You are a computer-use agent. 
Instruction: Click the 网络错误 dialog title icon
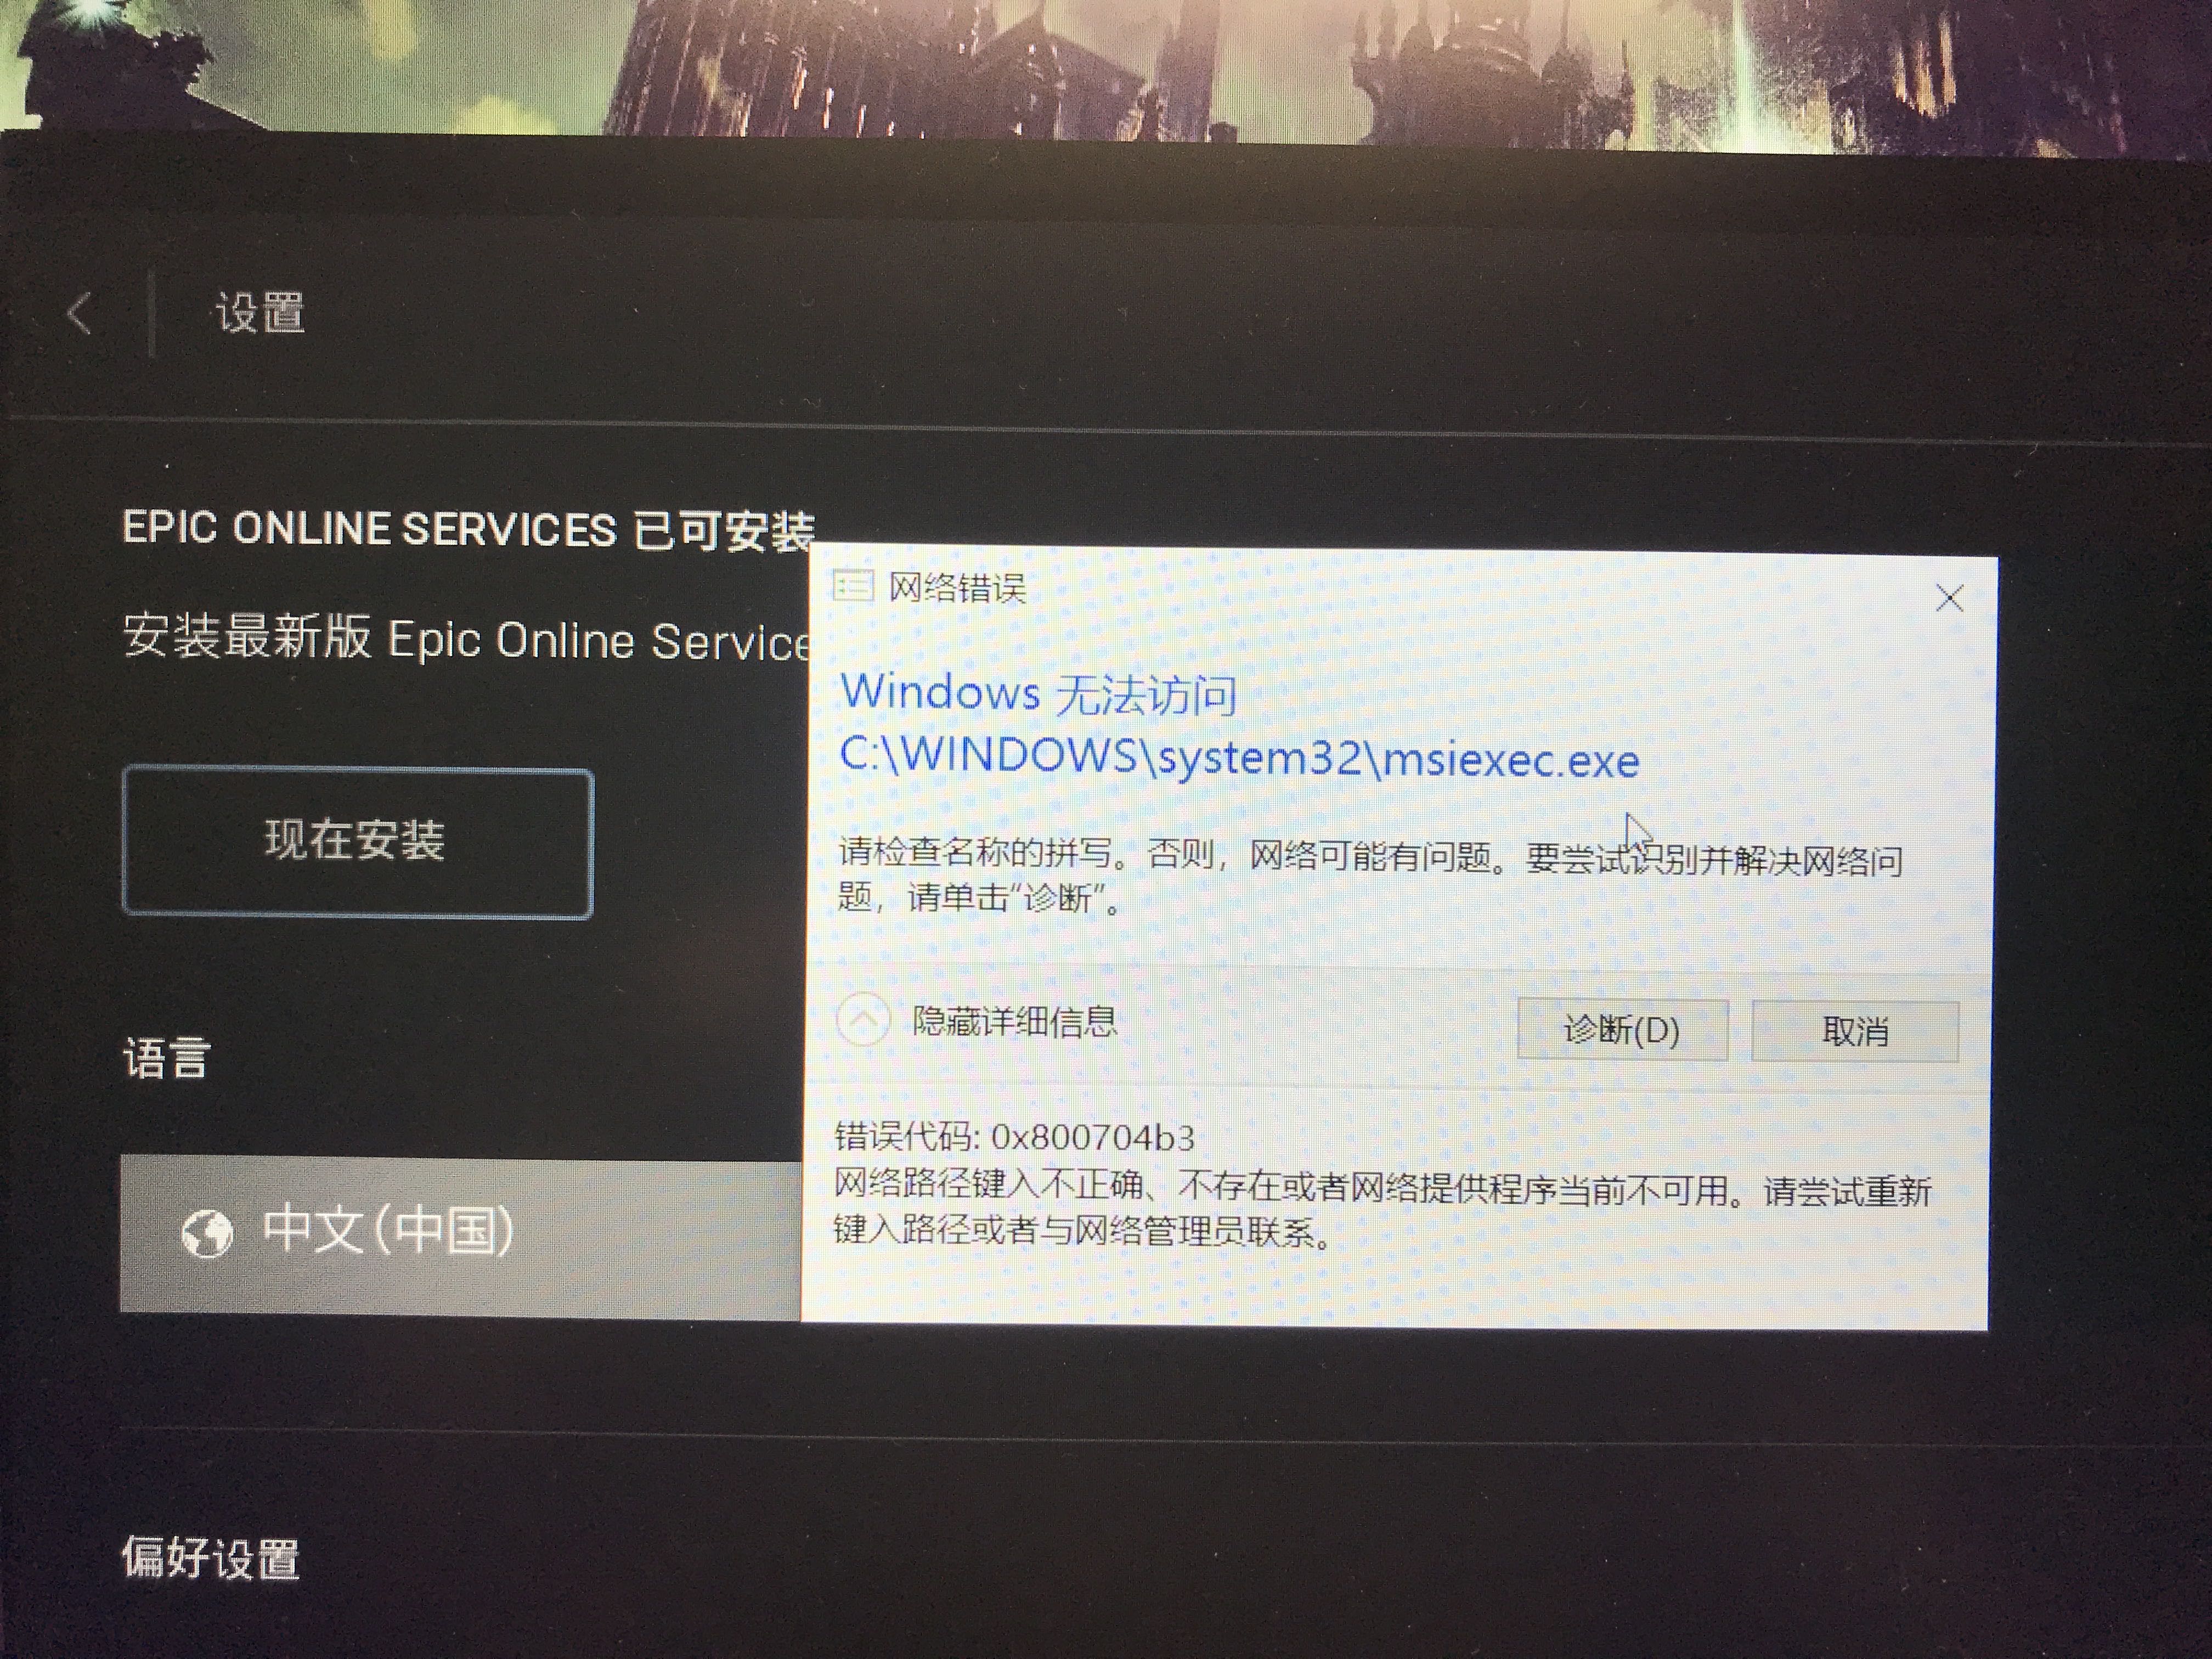click(x=853, y=586)
